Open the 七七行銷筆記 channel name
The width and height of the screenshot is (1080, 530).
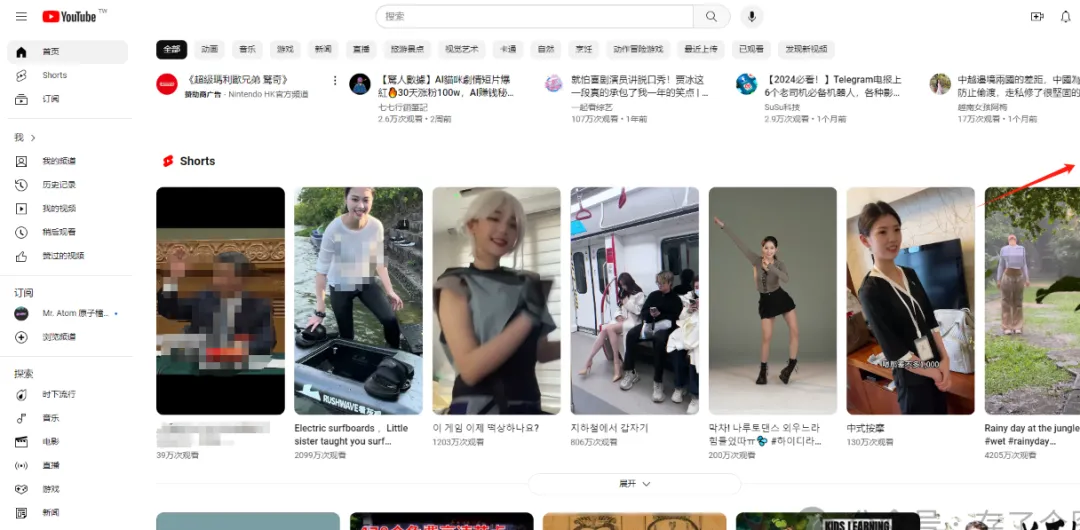(x=403, y=108)
